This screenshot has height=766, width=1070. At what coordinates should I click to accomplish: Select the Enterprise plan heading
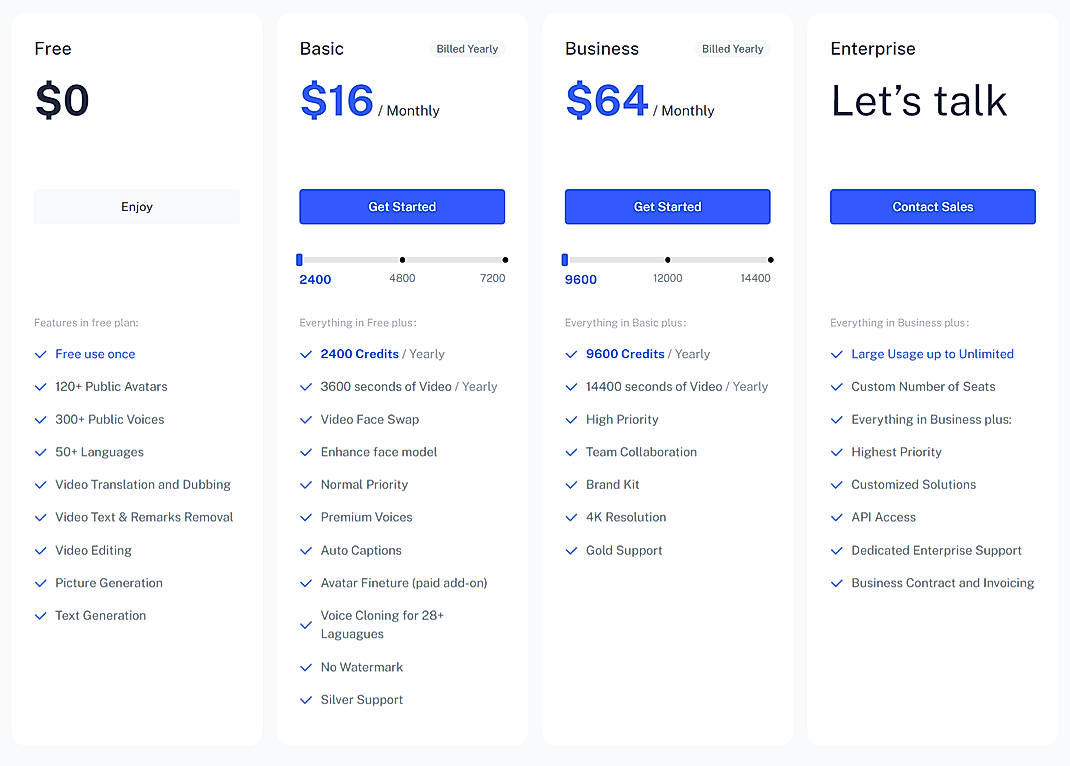pos(872,48)
